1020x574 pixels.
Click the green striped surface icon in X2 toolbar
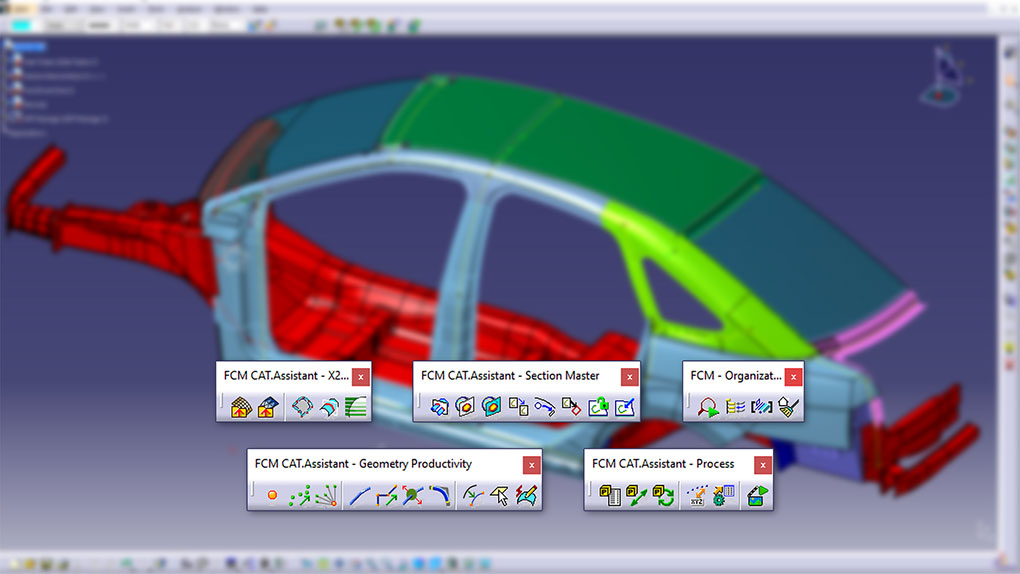tap(357, 407)
